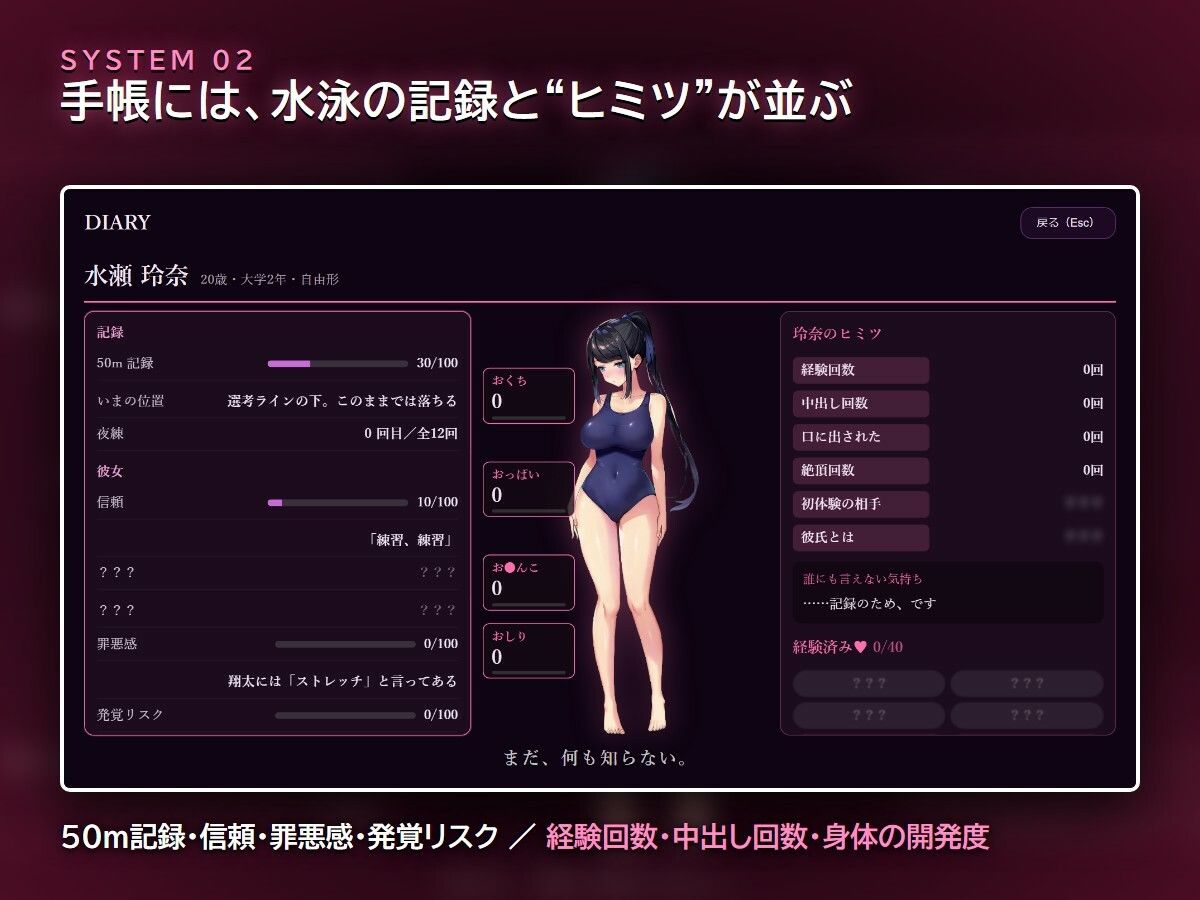Click the character name 水瀬 玲奈
The height and width of the screenshot is (900, 1200).
click(137, 277)
